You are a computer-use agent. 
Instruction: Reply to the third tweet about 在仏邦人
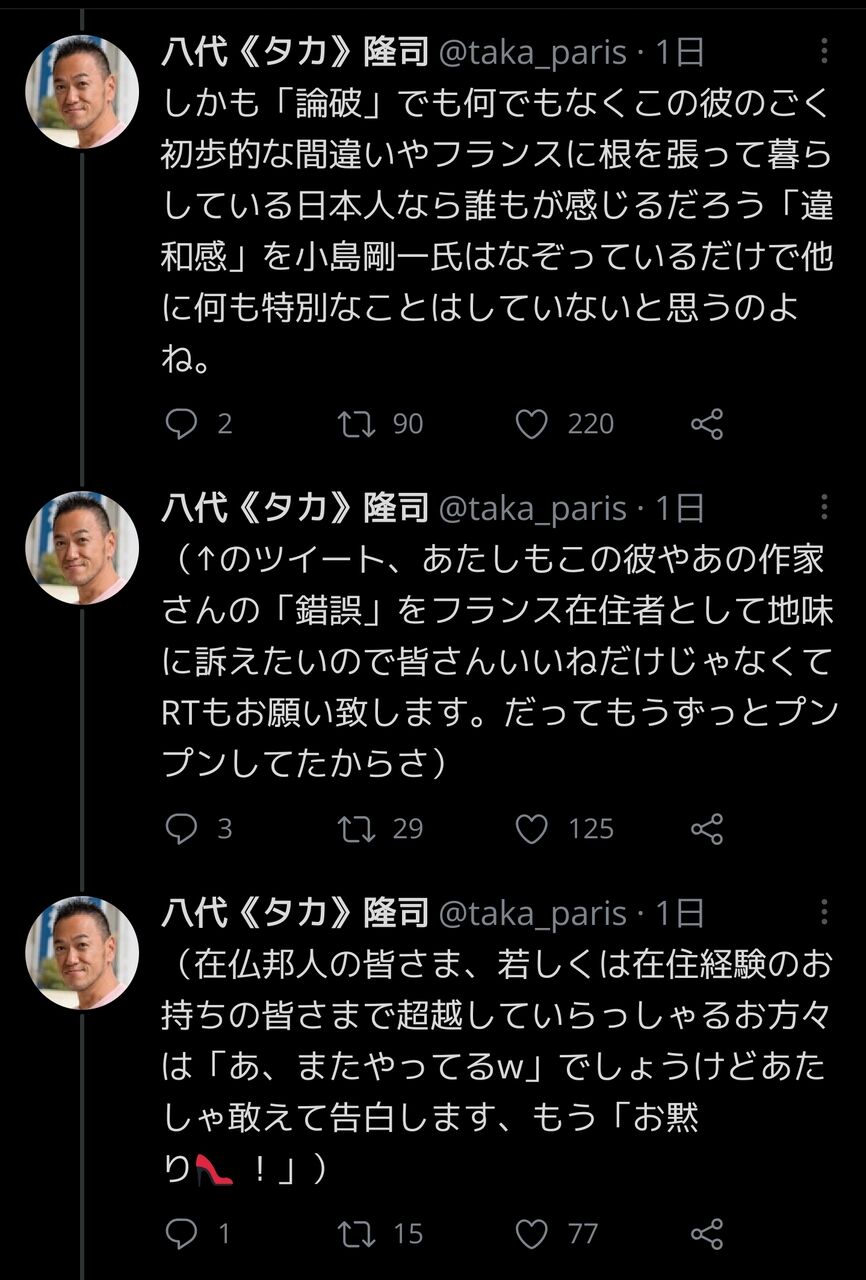(181, 1233)
